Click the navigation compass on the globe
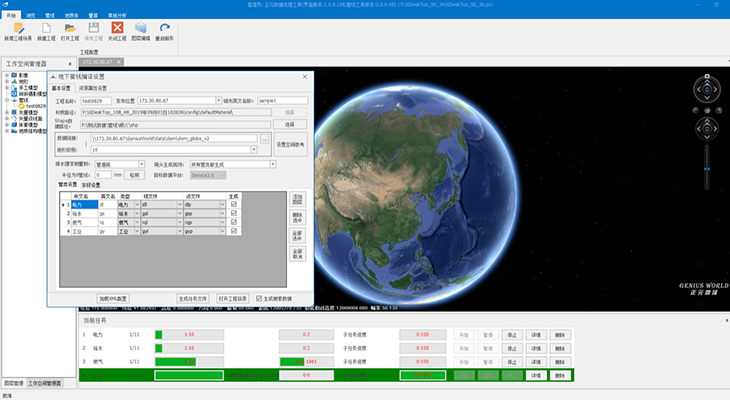The height and width of the screenshot is (400, 730). pyautogui.click(x=706, y=88)
